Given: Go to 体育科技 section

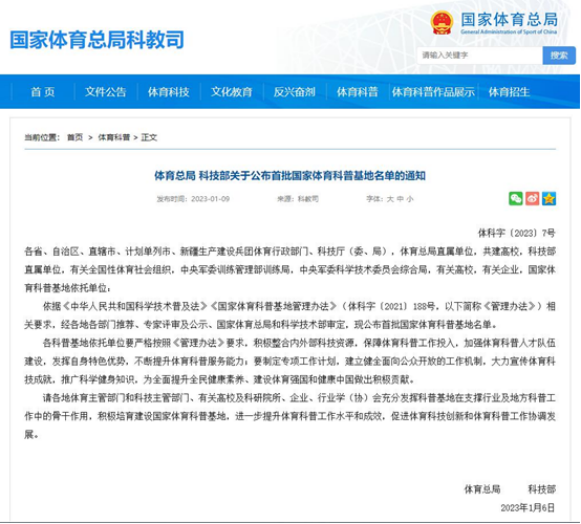Looking at the screenshot, I should click(x=169, y=92).
